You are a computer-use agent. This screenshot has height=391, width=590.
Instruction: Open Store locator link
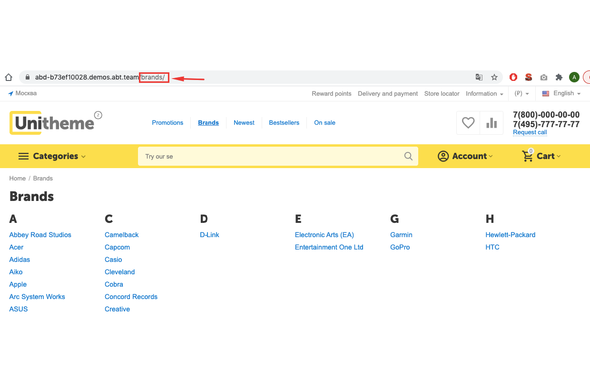coord(442,93)
